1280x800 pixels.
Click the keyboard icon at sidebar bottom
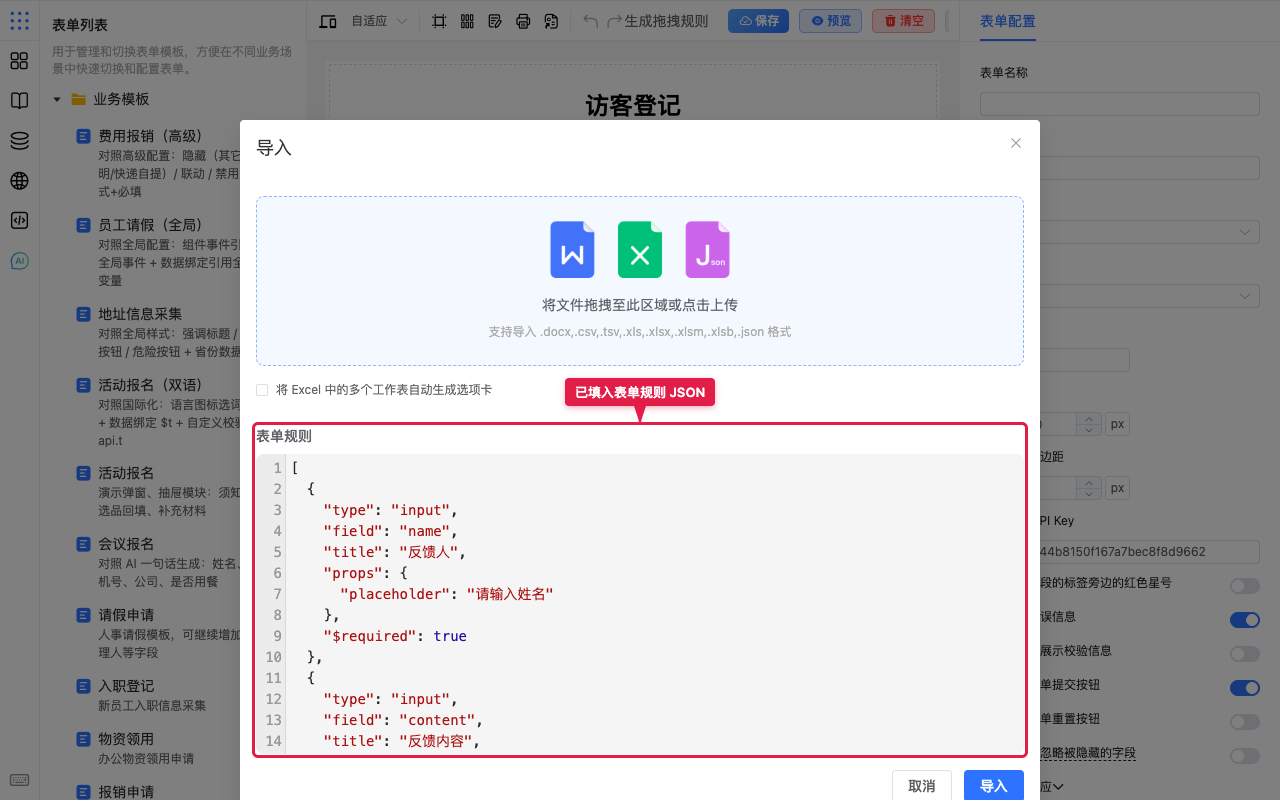(19, 780)
